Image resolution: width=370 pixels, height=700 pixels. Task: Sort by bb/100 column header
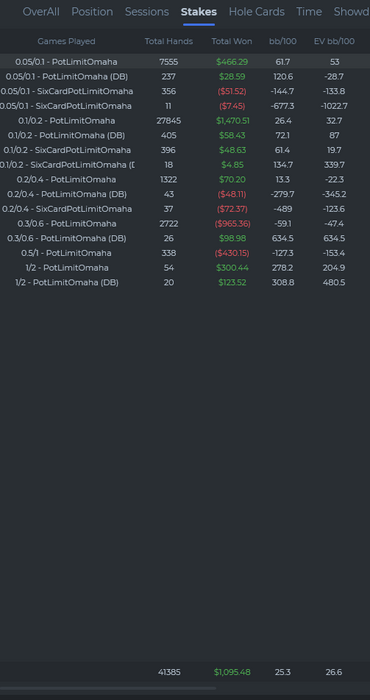[283, 42]
